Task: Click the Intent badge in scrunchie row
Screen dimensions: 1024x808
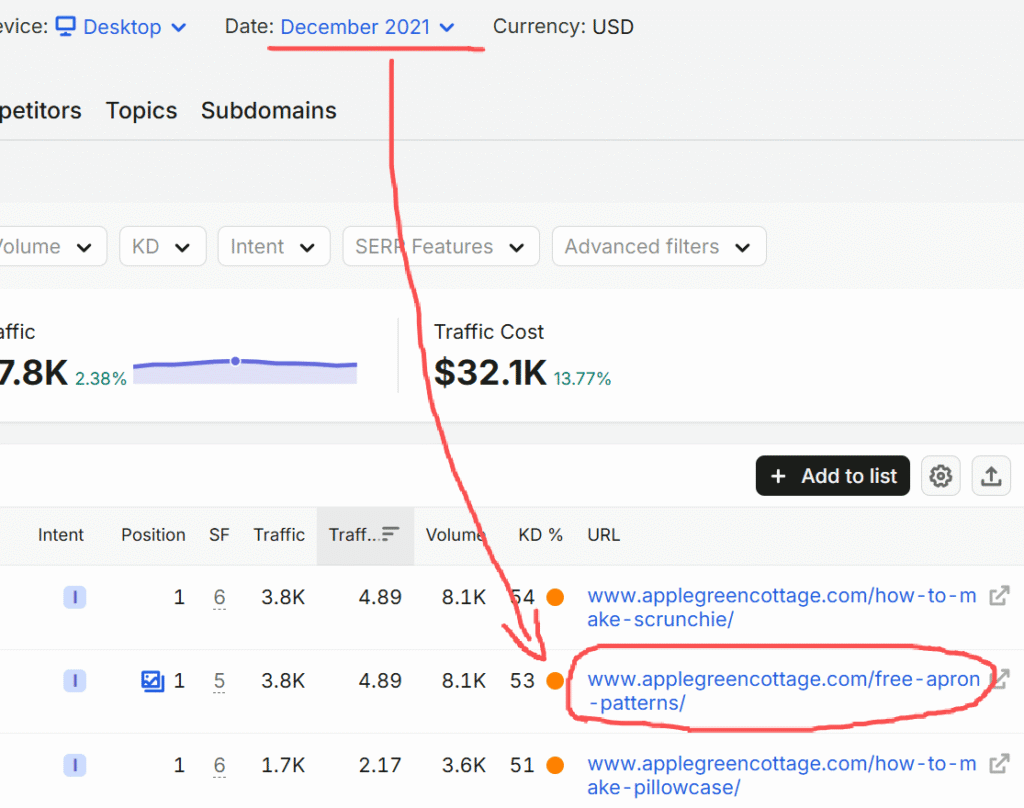Action: (74, 597)
